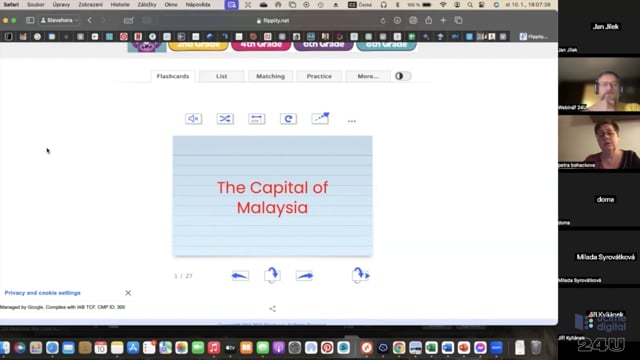Click the reset circular-arrow icon above card
The image size is (640, 360).
(288, 119)
